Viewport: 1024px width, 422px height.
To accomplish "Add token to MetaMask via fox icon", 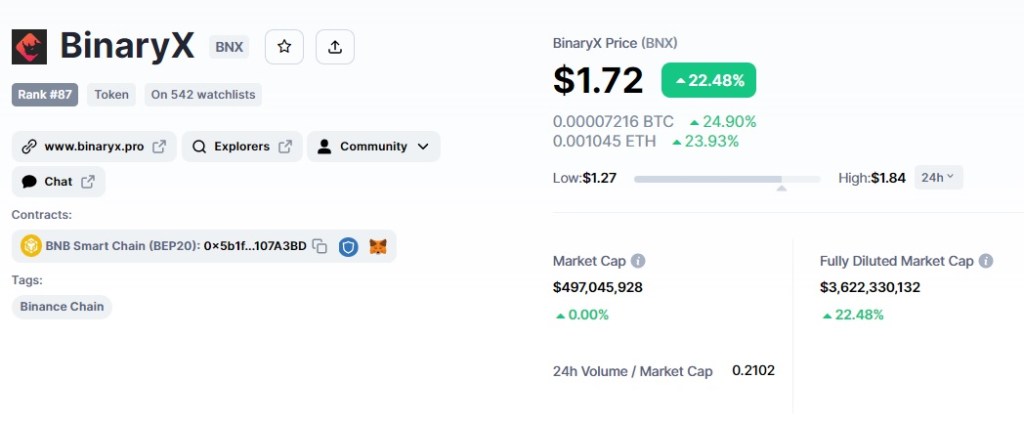I will [x=378, y=246].
